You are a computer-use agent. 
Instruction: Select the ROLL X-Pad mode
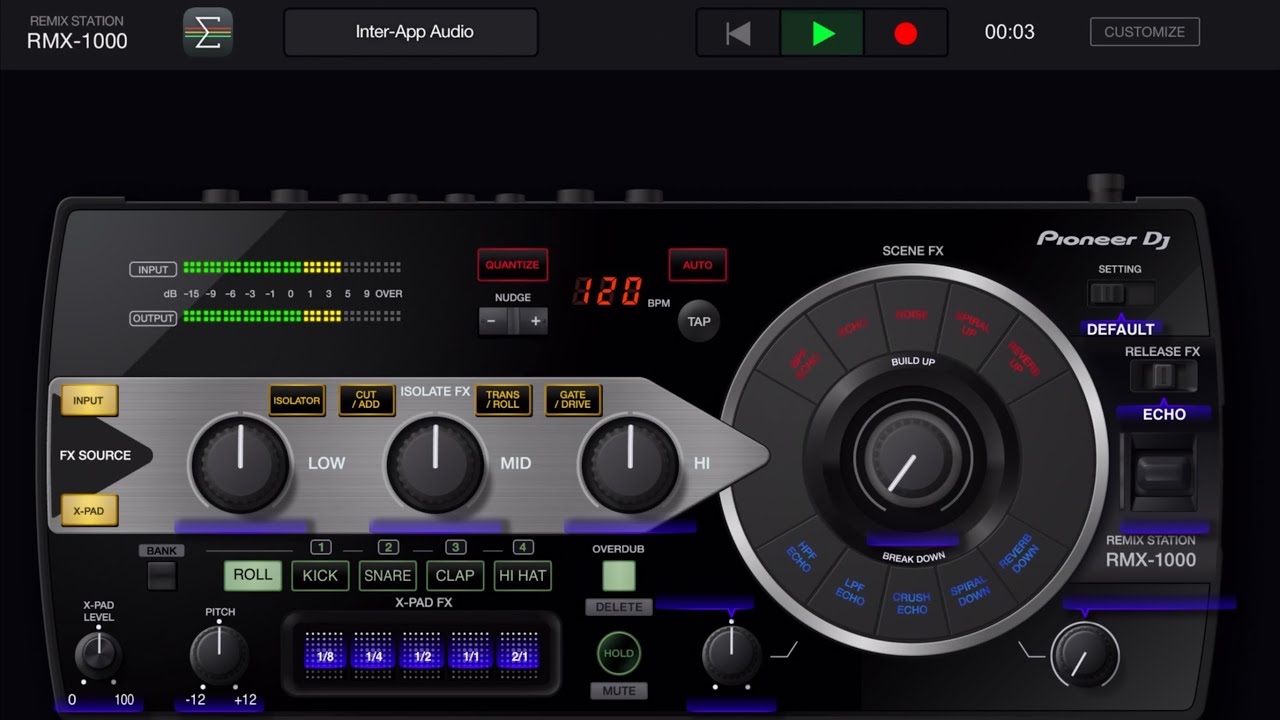[x=253, y=575]
